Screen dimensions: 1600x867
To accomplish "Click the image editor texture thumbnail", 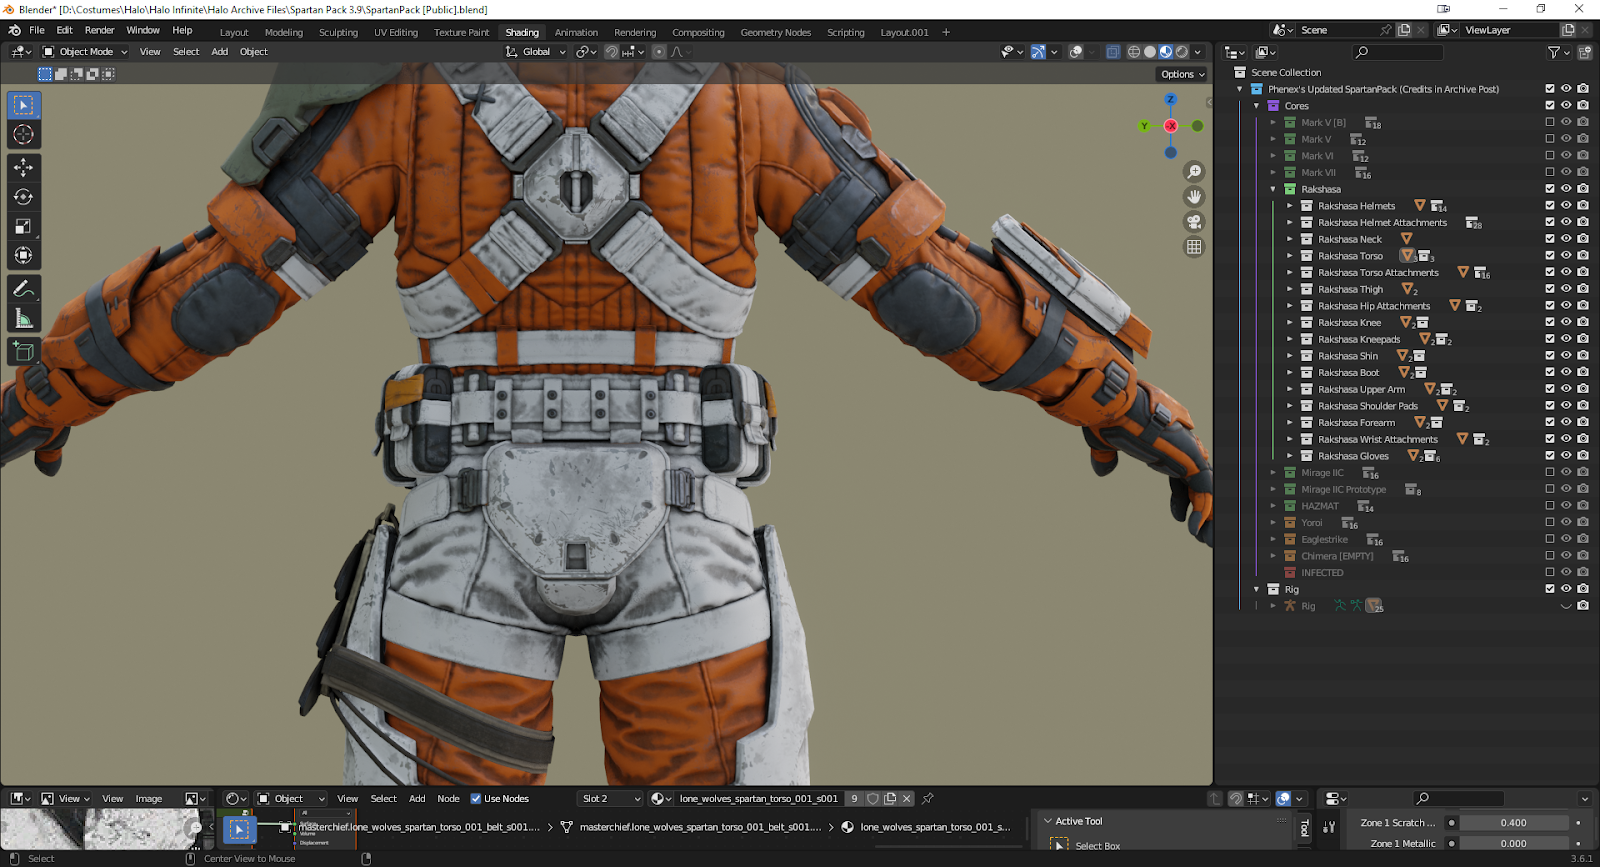I will [100, 829].
